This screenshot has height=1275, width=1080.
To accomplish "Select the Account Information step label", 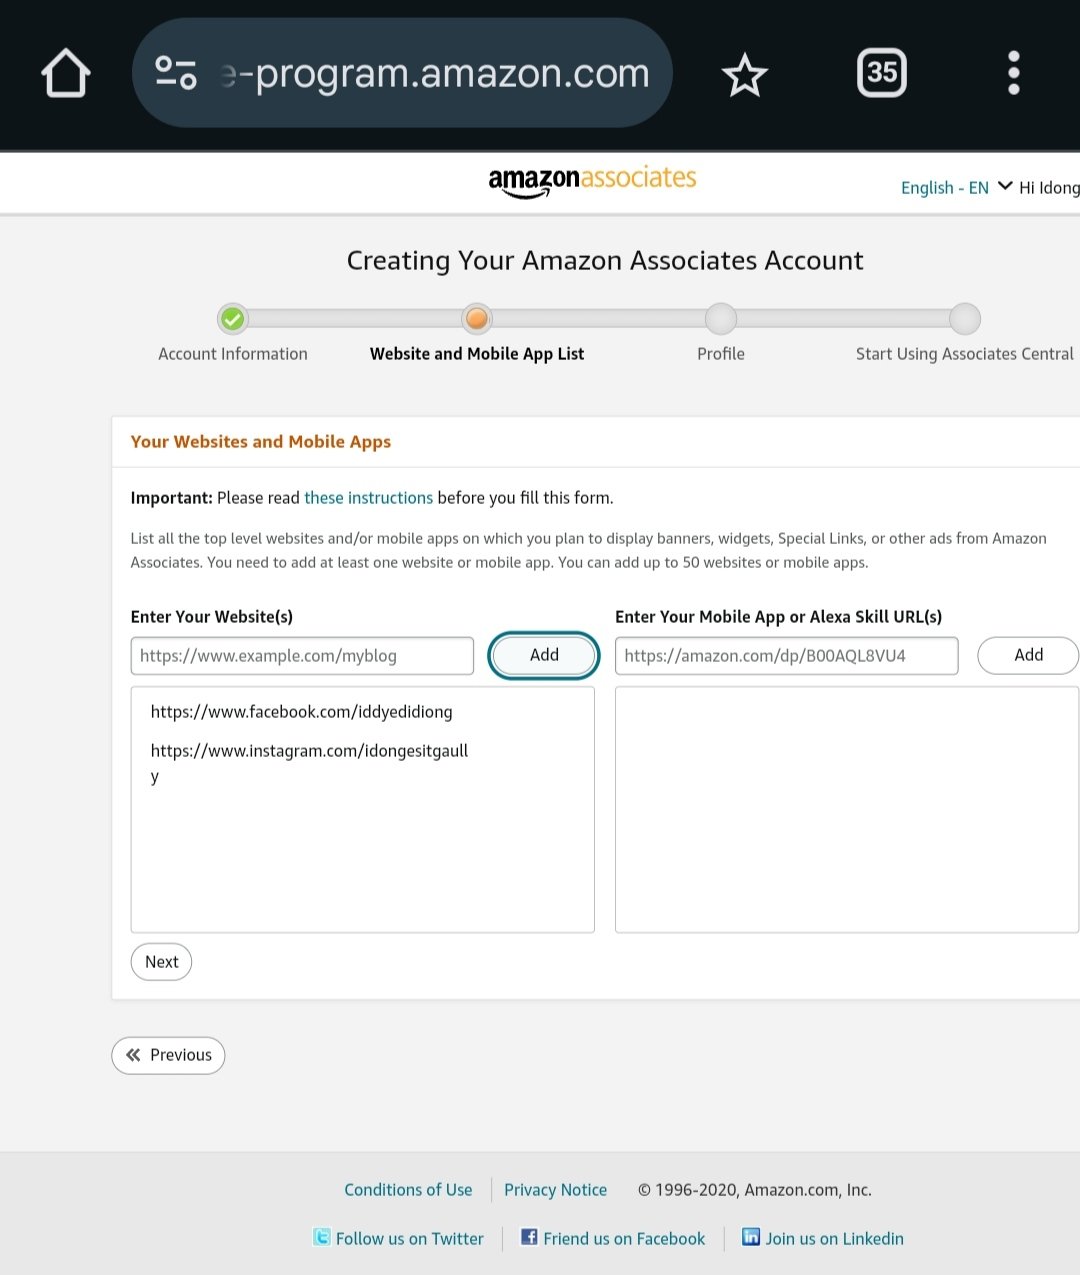I will coord(233,354).
